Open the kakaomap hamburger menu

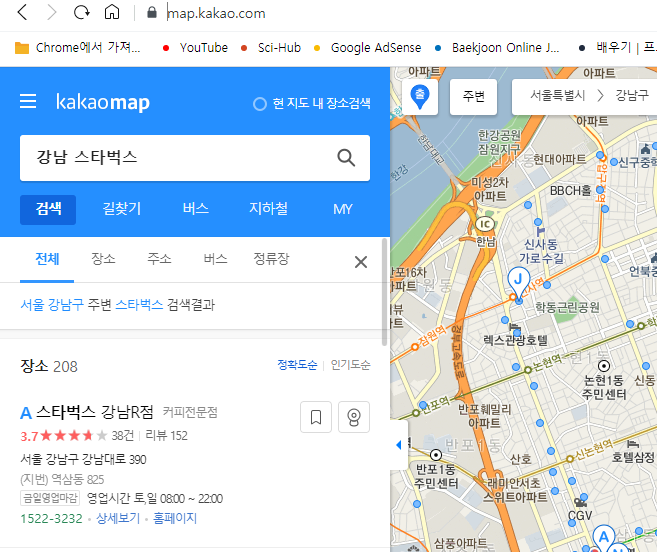[28, 101]
